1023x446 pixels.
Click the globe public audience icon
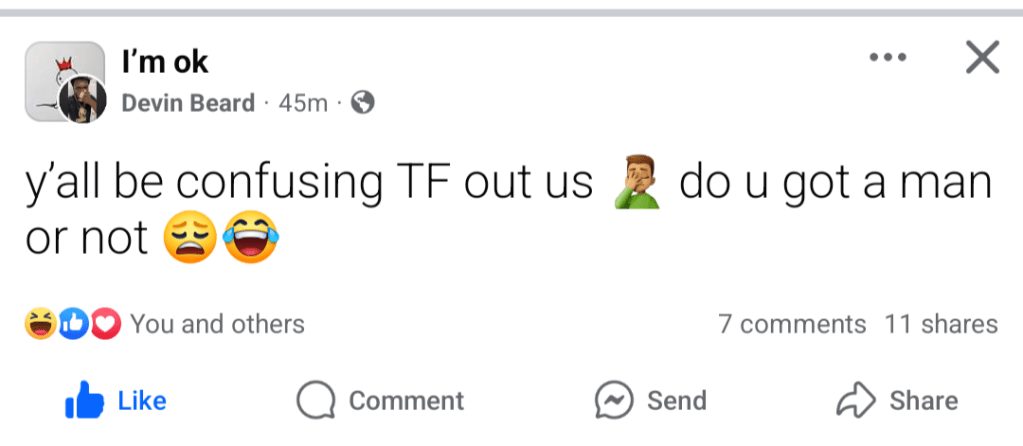tap(363, 102)
